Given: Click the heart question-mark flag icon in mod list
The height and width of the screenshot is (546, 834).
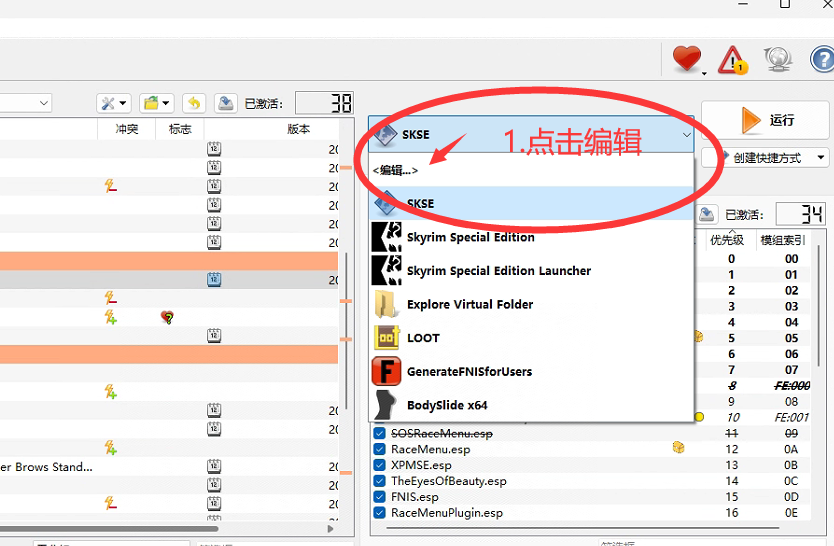Looking at the screenshot, I should click(x=167, y=317).
